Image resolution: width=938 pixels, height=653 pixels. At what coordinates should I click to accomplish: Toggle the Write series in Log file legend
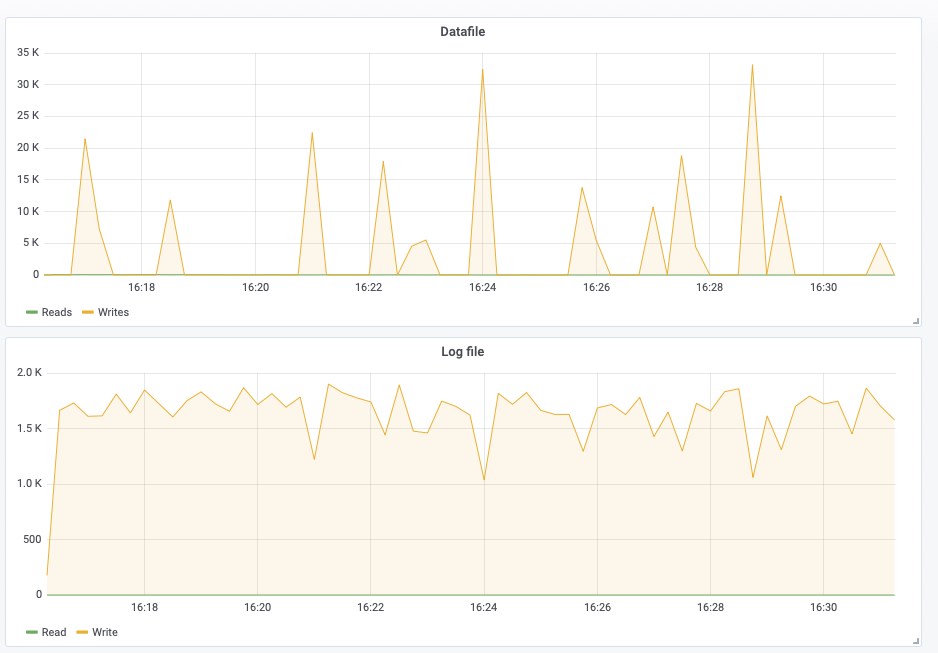(x=105, y=632)
